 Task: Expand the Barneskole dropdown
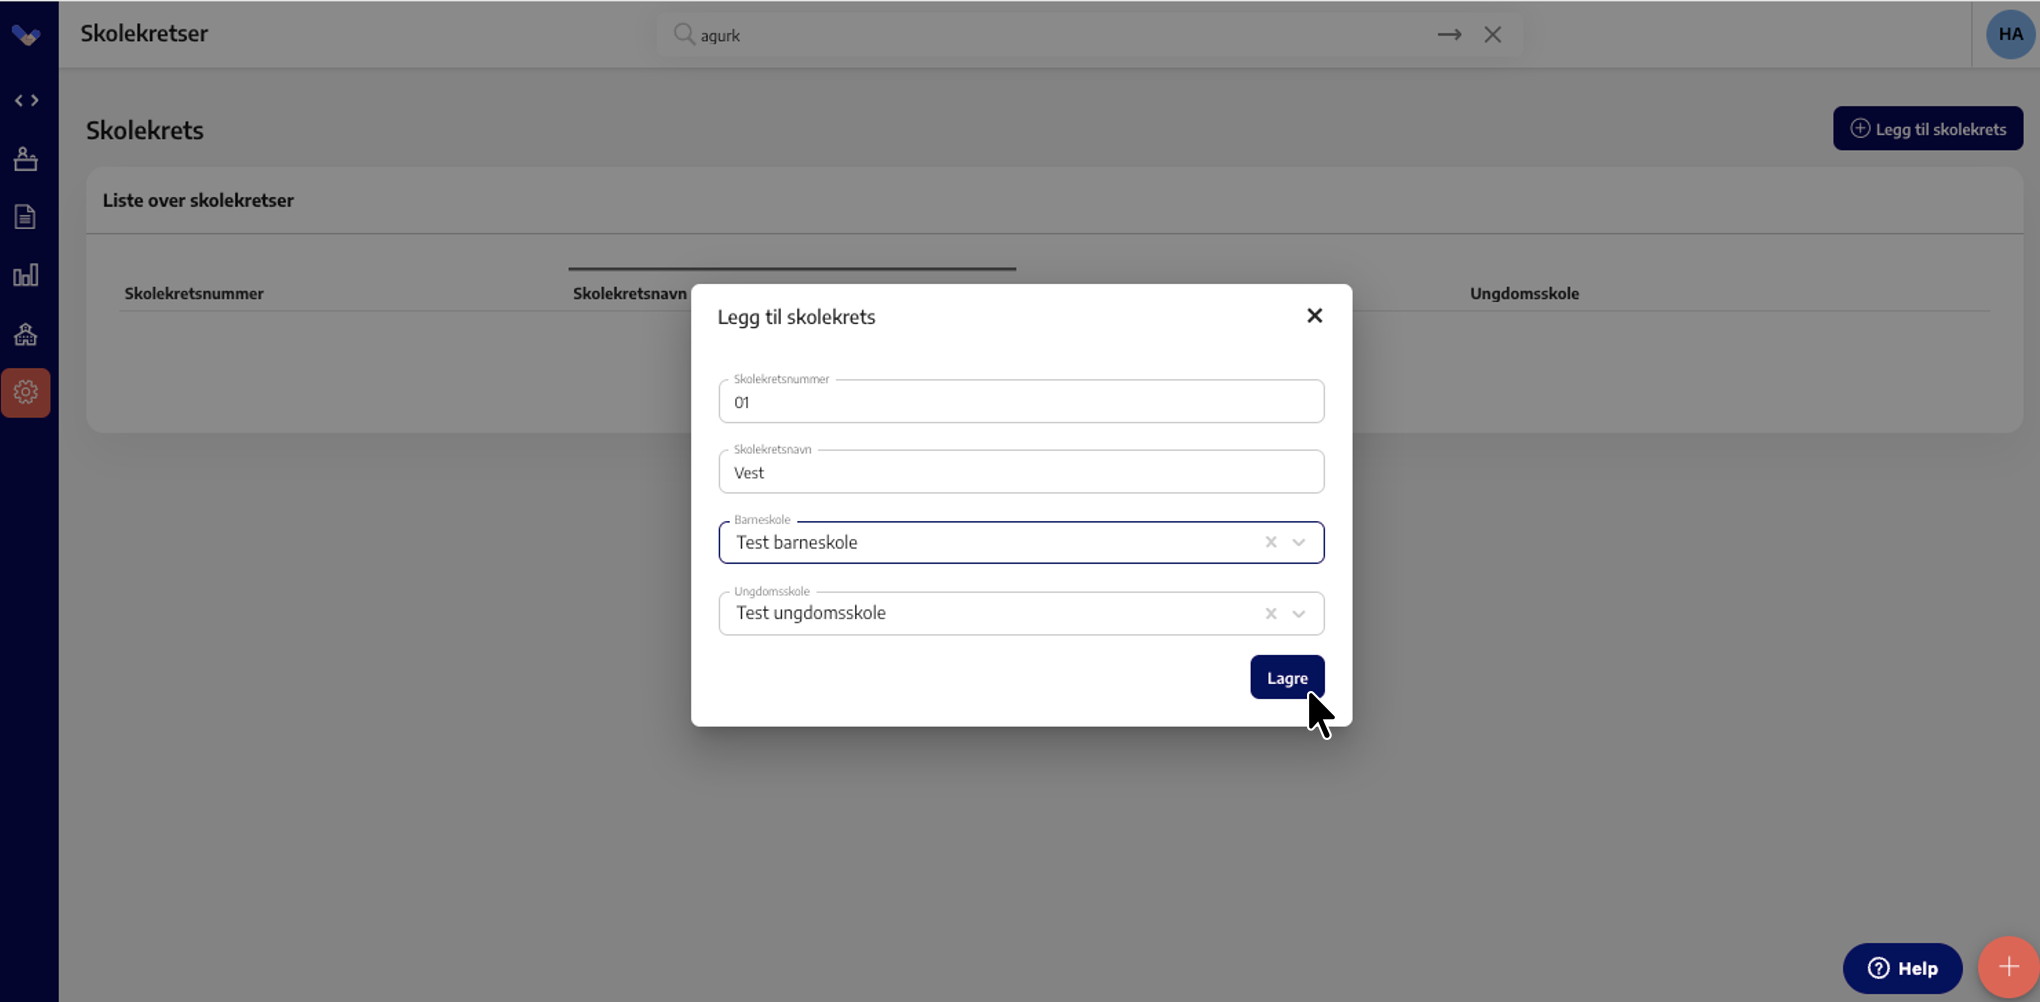click(1299, 542)
